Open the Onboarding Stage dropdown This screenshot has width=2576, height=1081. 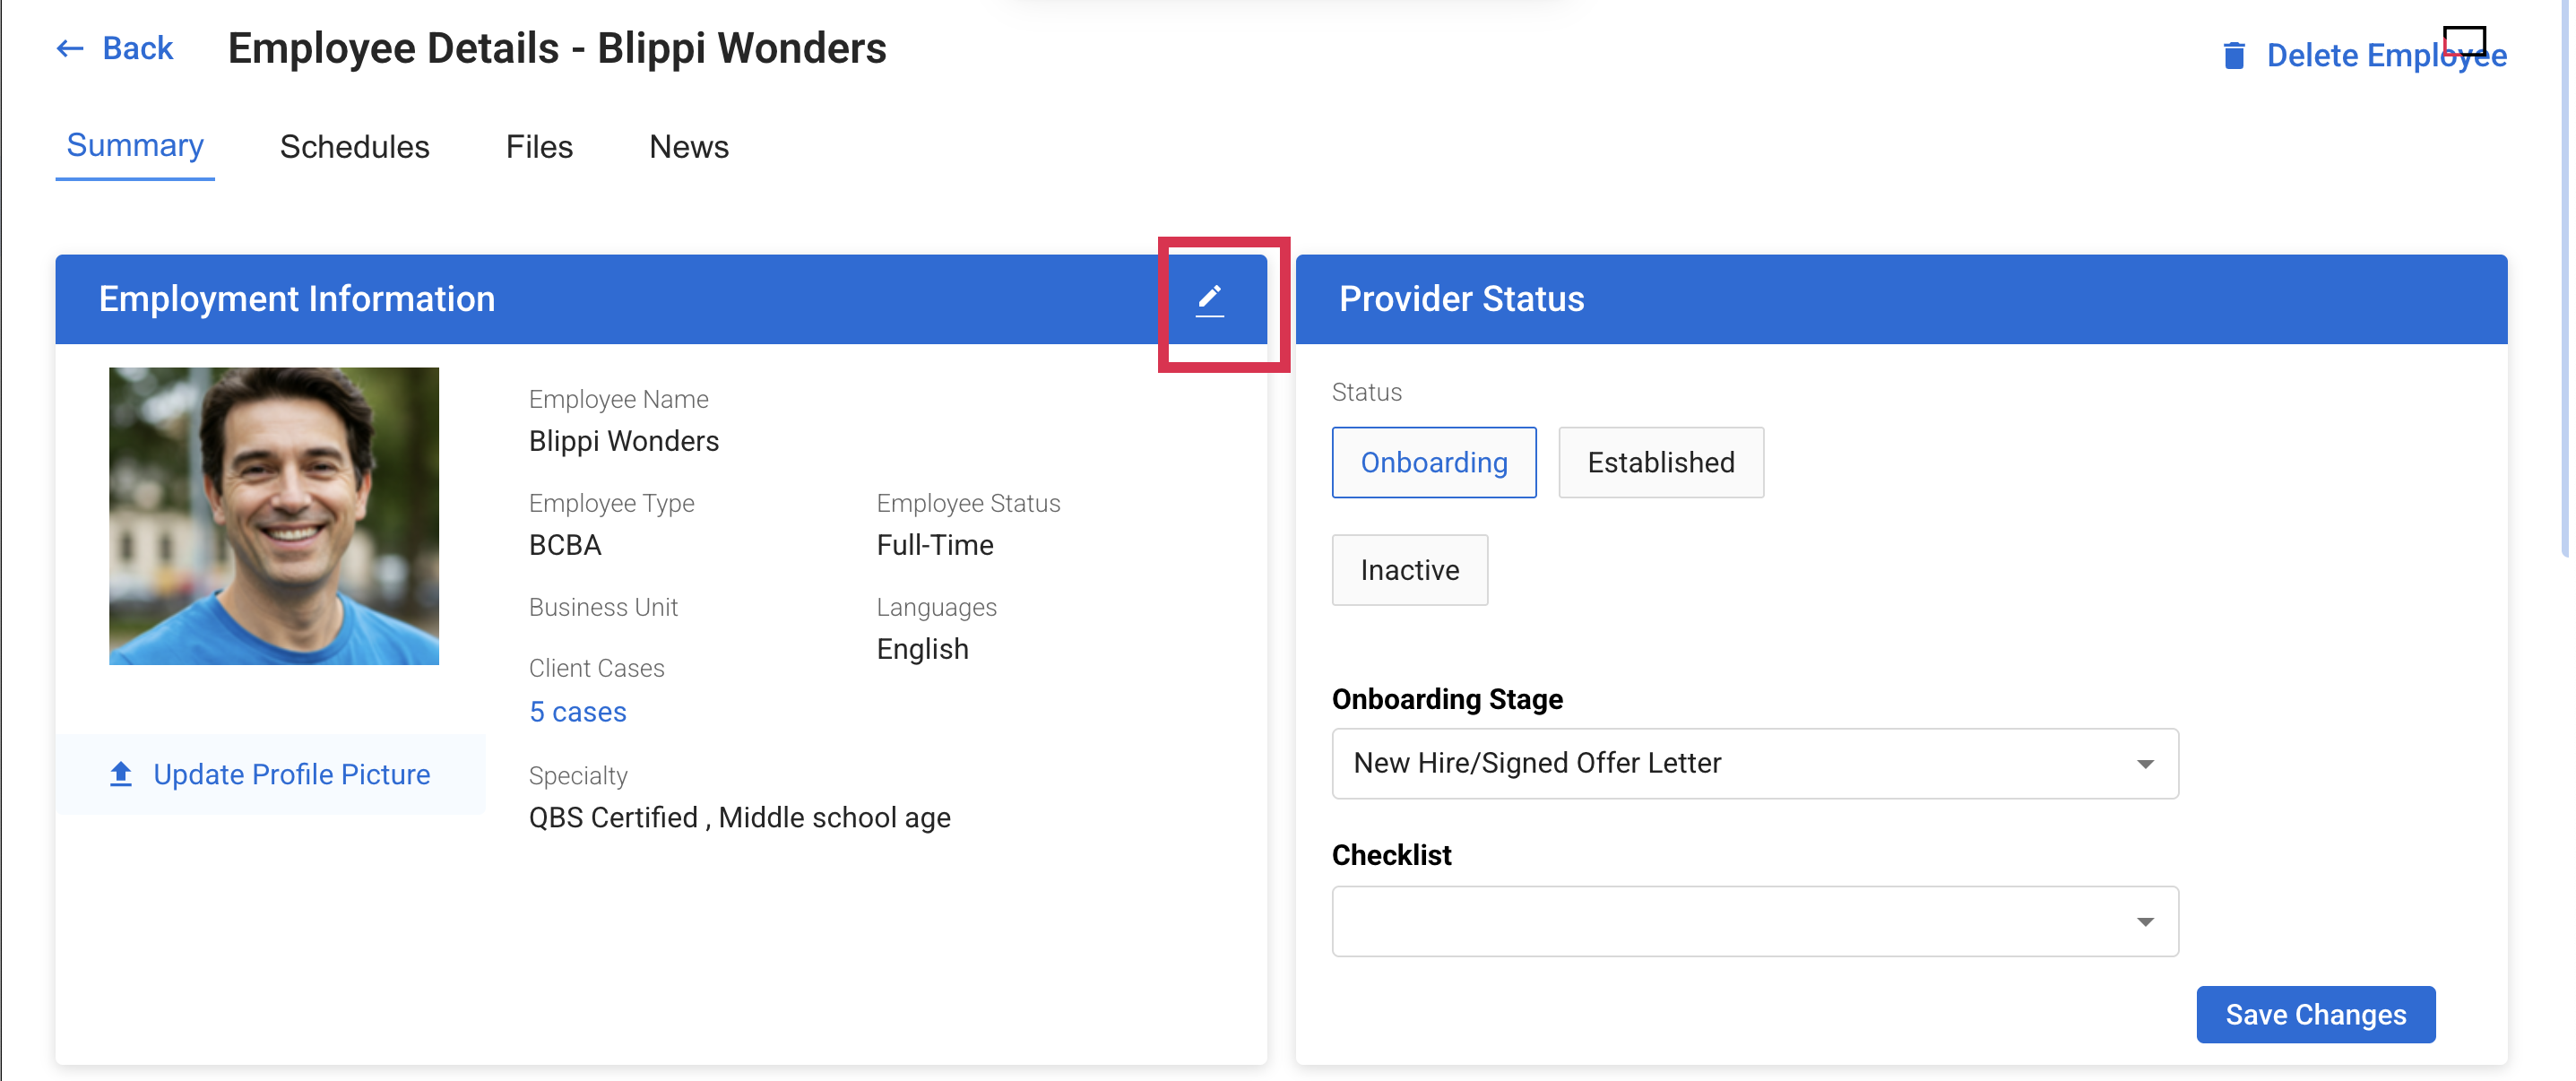click(x=2144, y=764)
